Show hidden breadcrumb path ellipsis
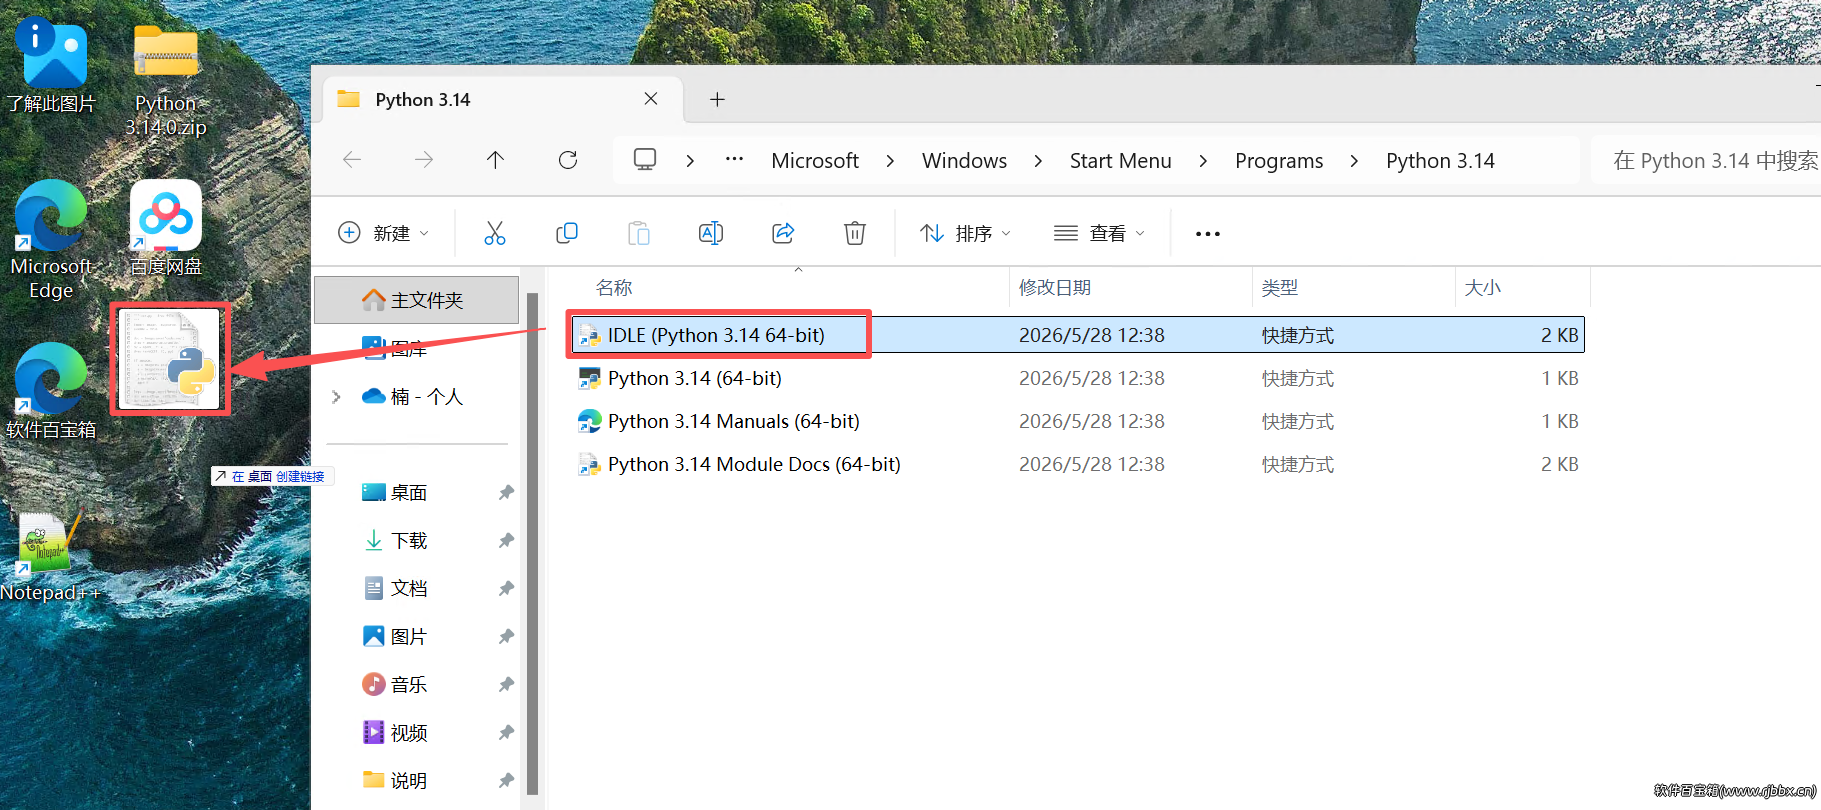The image size is (1821, 810). click(734, 160)
